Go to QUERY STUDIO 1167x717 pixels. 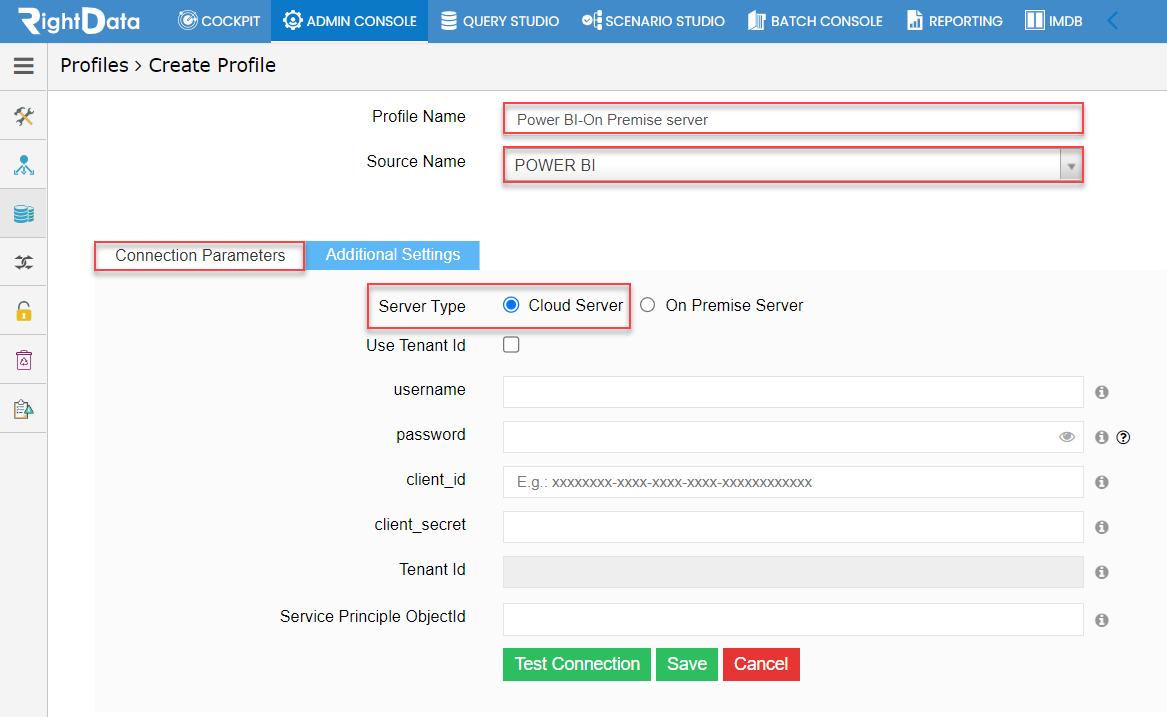[x=499, y=21]
